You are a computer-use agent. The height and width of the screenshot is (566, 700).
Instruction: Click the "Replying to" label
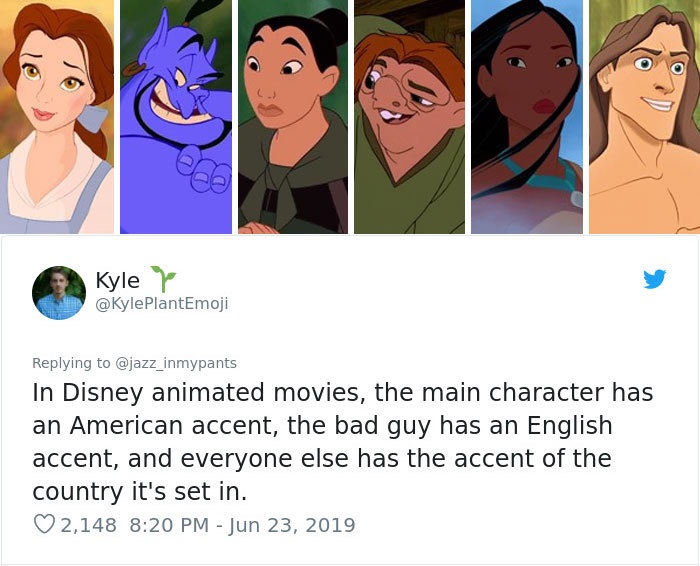click(71, 363)
